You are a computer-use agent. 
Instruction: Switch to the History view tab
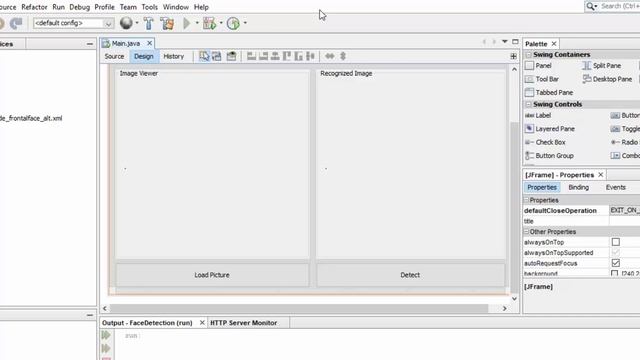tap(173, 56)
